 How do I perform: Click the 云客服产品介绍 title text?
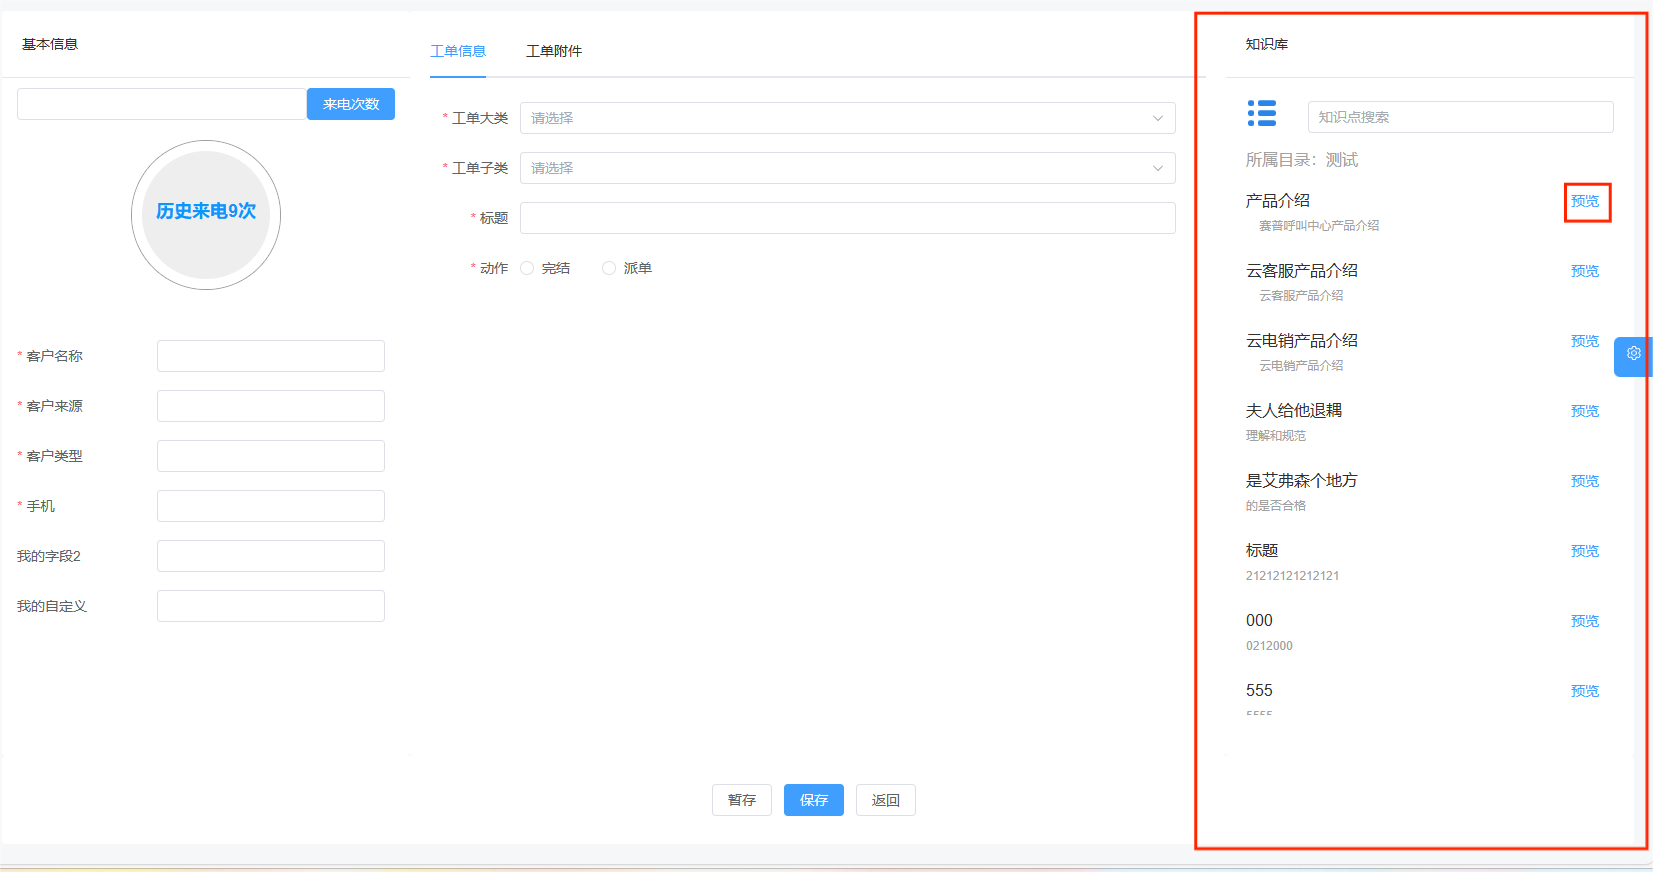point(1301,271)
